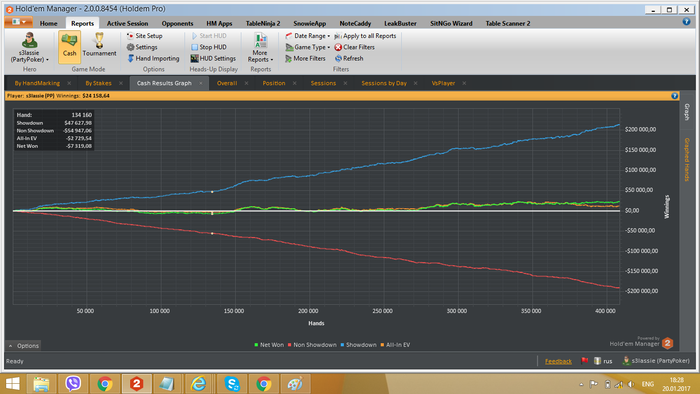Open Skype from the taskbar
700x394 pixels.
tap(231, 384)
